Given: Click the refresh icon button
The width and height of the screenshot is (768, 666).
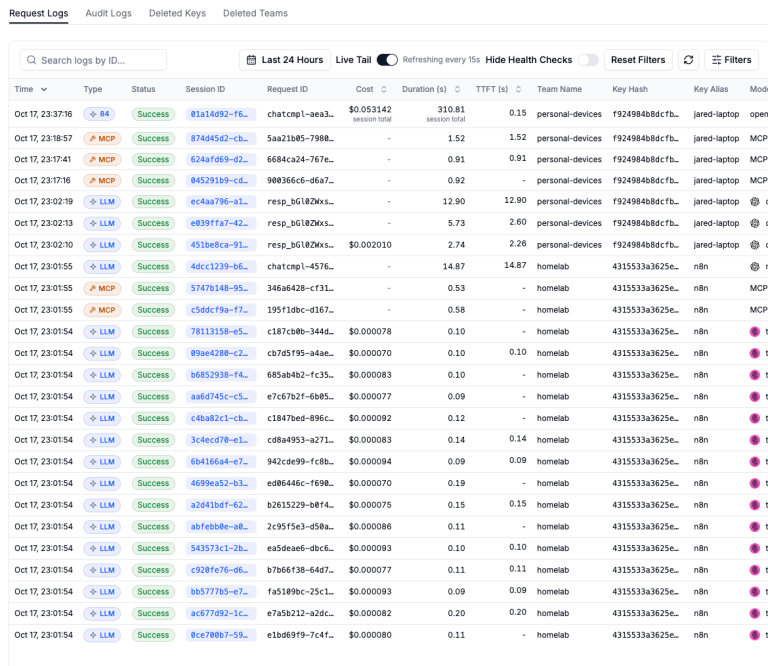Looking at the screenshot, I should (x=688, y=60).
